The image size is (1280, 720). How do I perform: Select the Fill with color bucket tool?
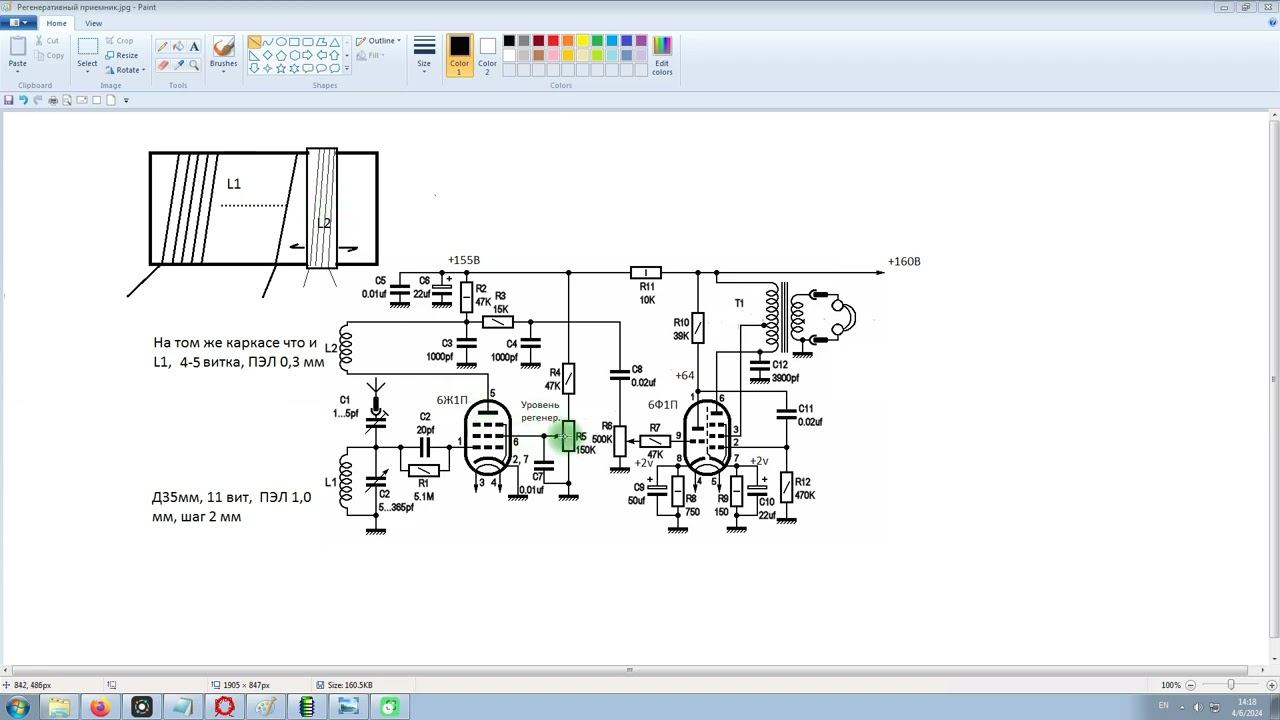[x=178, y=46]
